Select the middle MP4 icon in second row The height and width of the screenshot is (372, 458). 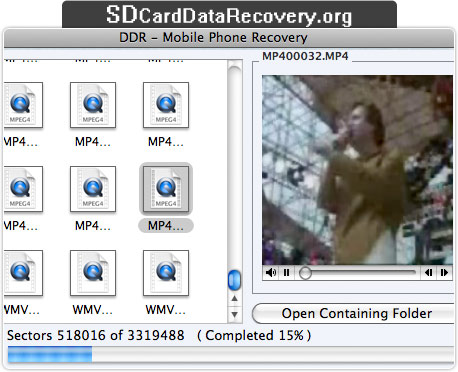point(93,189)
